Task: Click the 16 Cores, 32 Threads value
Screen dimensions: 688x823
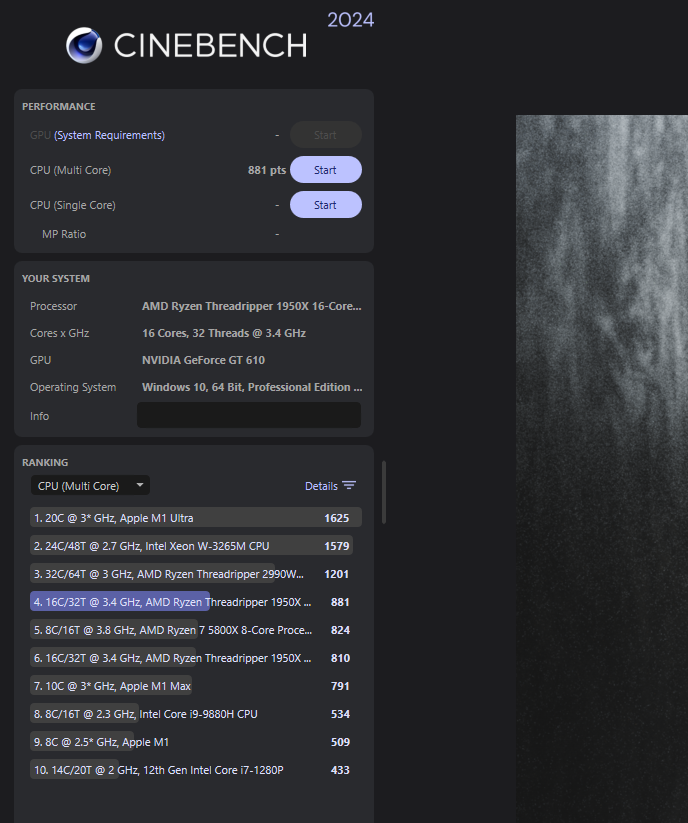Action: pyautogui.click(x=224, y=333)
